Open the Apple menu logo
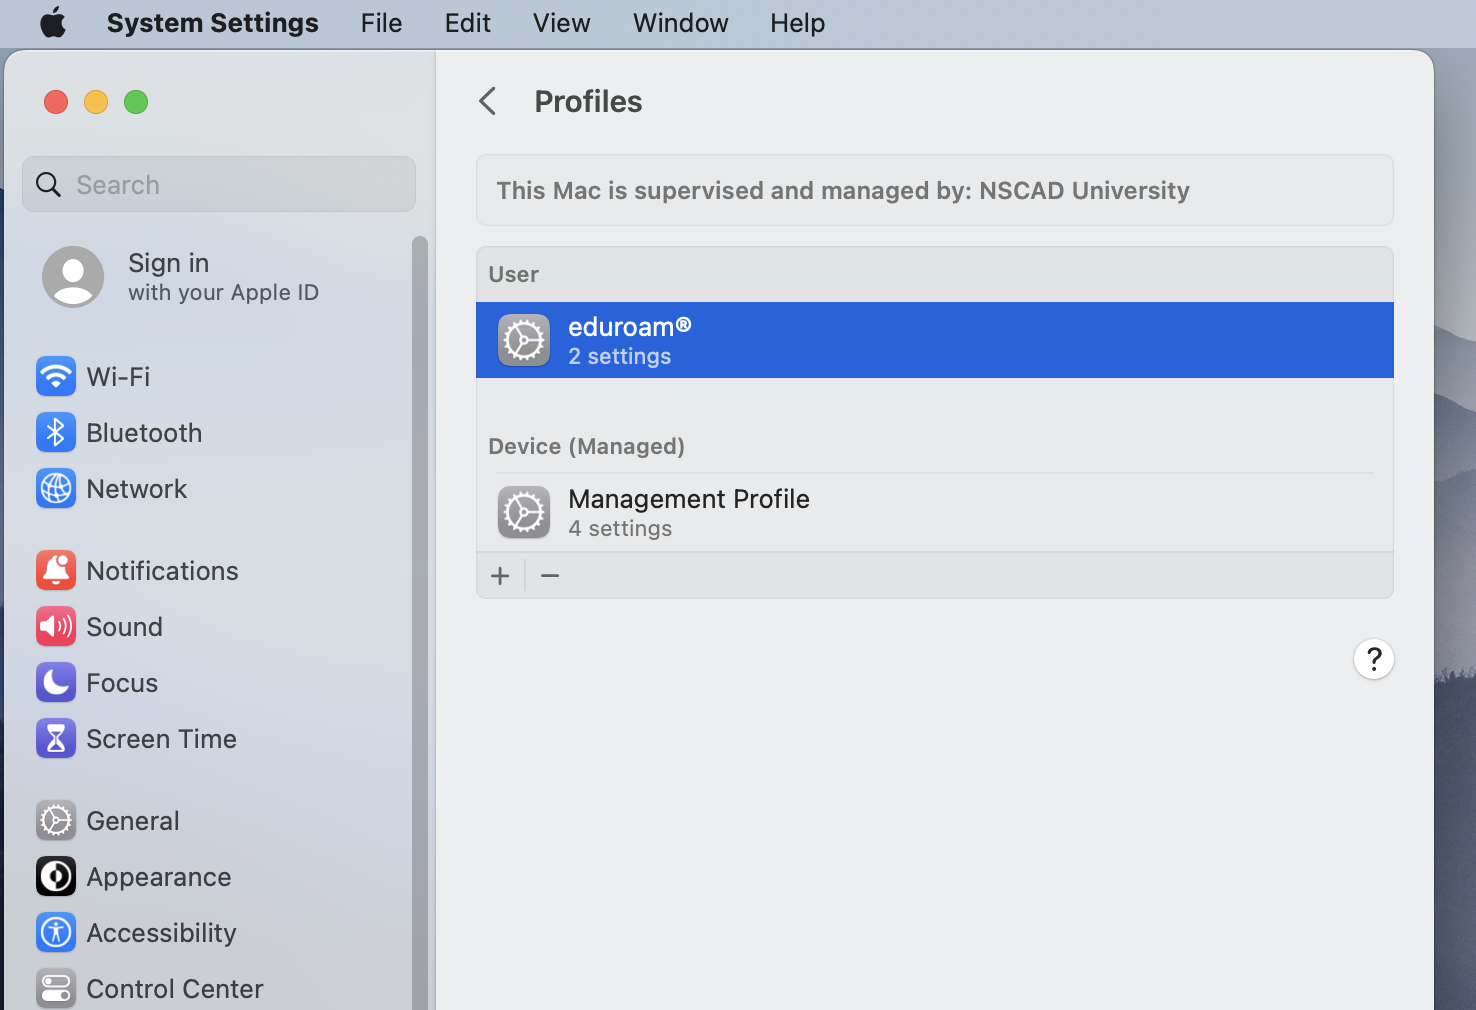The image size is (1476, 1010). click(53, 22)
